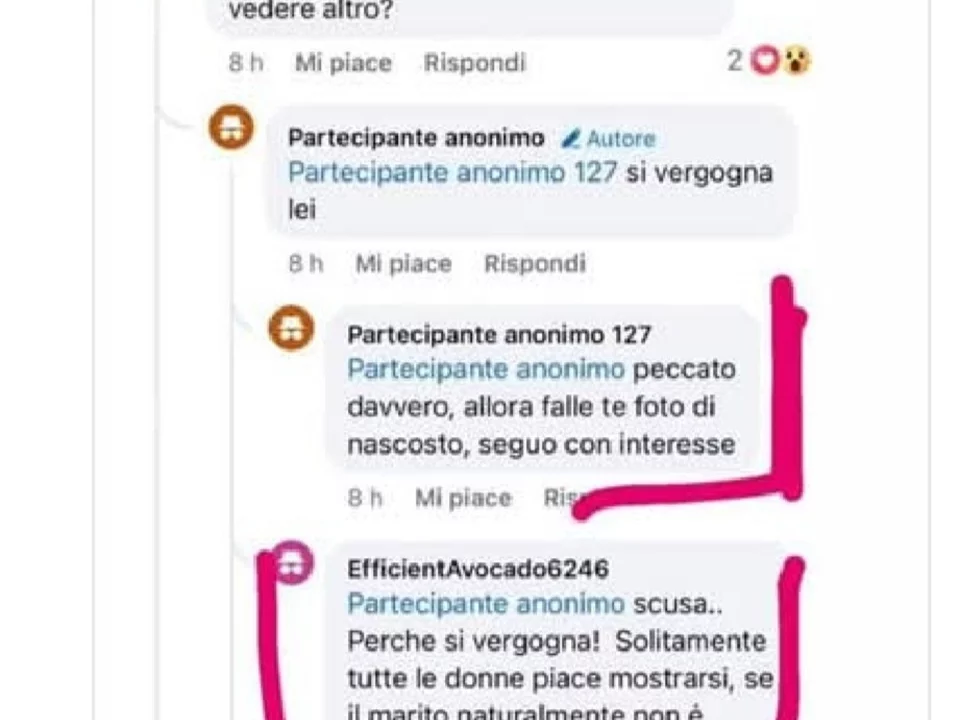Click Mi piace under 'seguo con interesse' comment
The height and width of the screenshot is (720, 960).
[463, 498]
